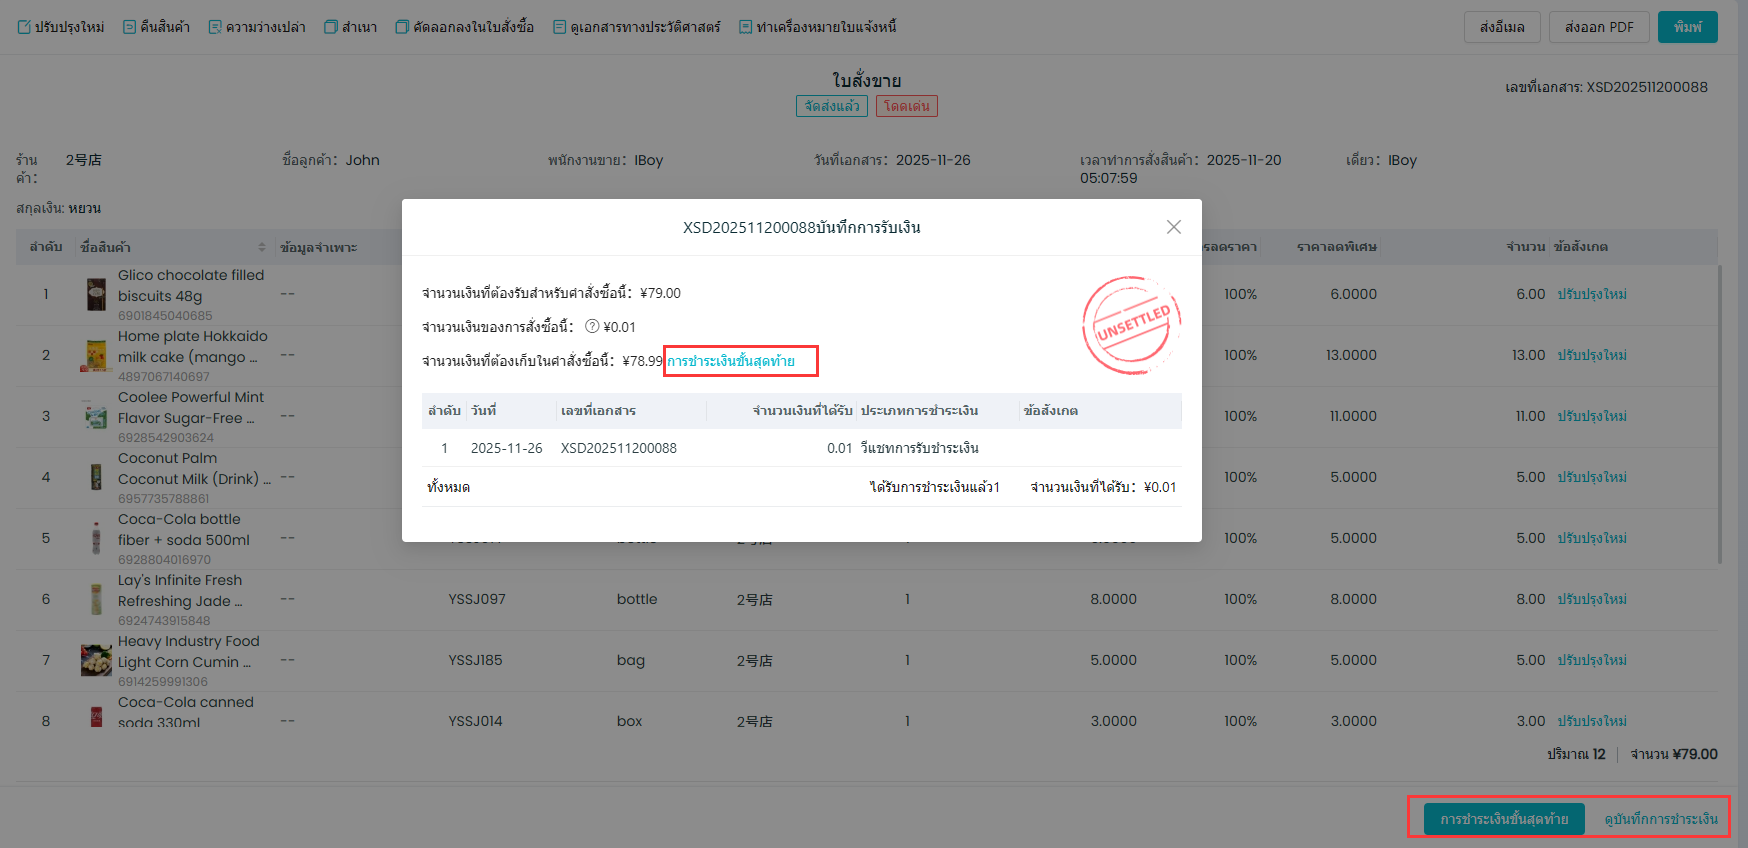
Task: Click ทำเครื่องหมายใบแจ้งหนี้ toolbar item
Action: 745,27
